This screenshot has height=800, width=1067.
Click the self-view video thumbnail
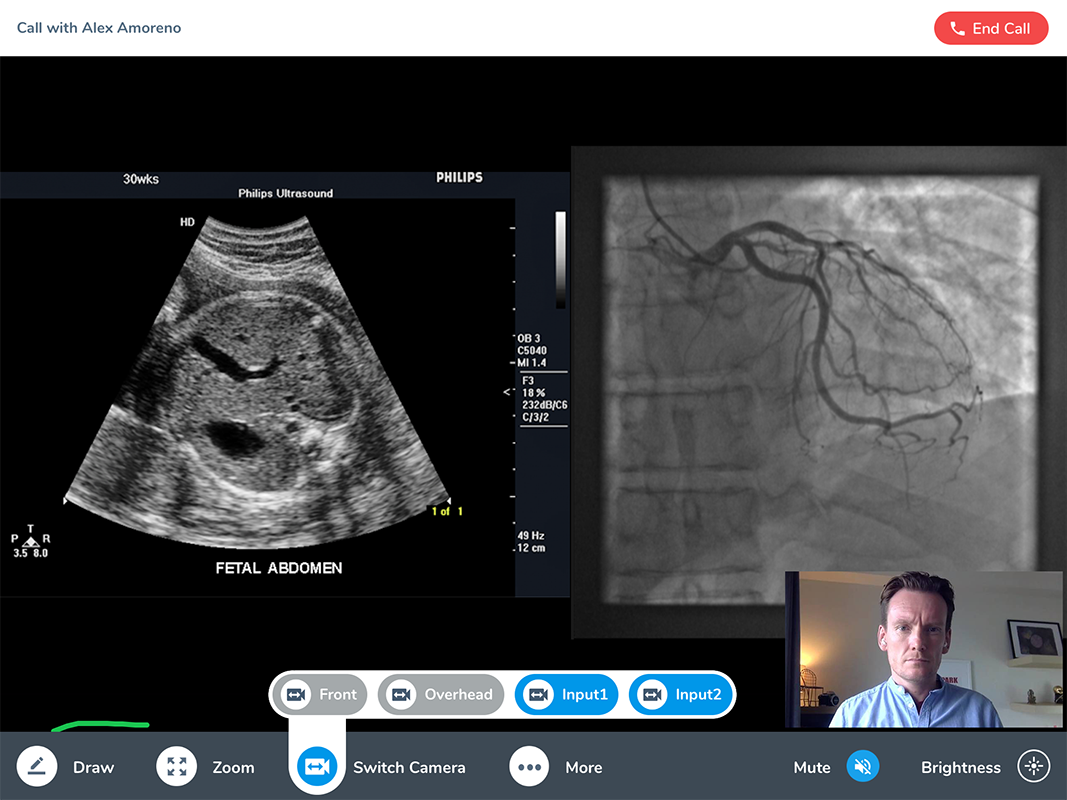[x=923, y=649]
